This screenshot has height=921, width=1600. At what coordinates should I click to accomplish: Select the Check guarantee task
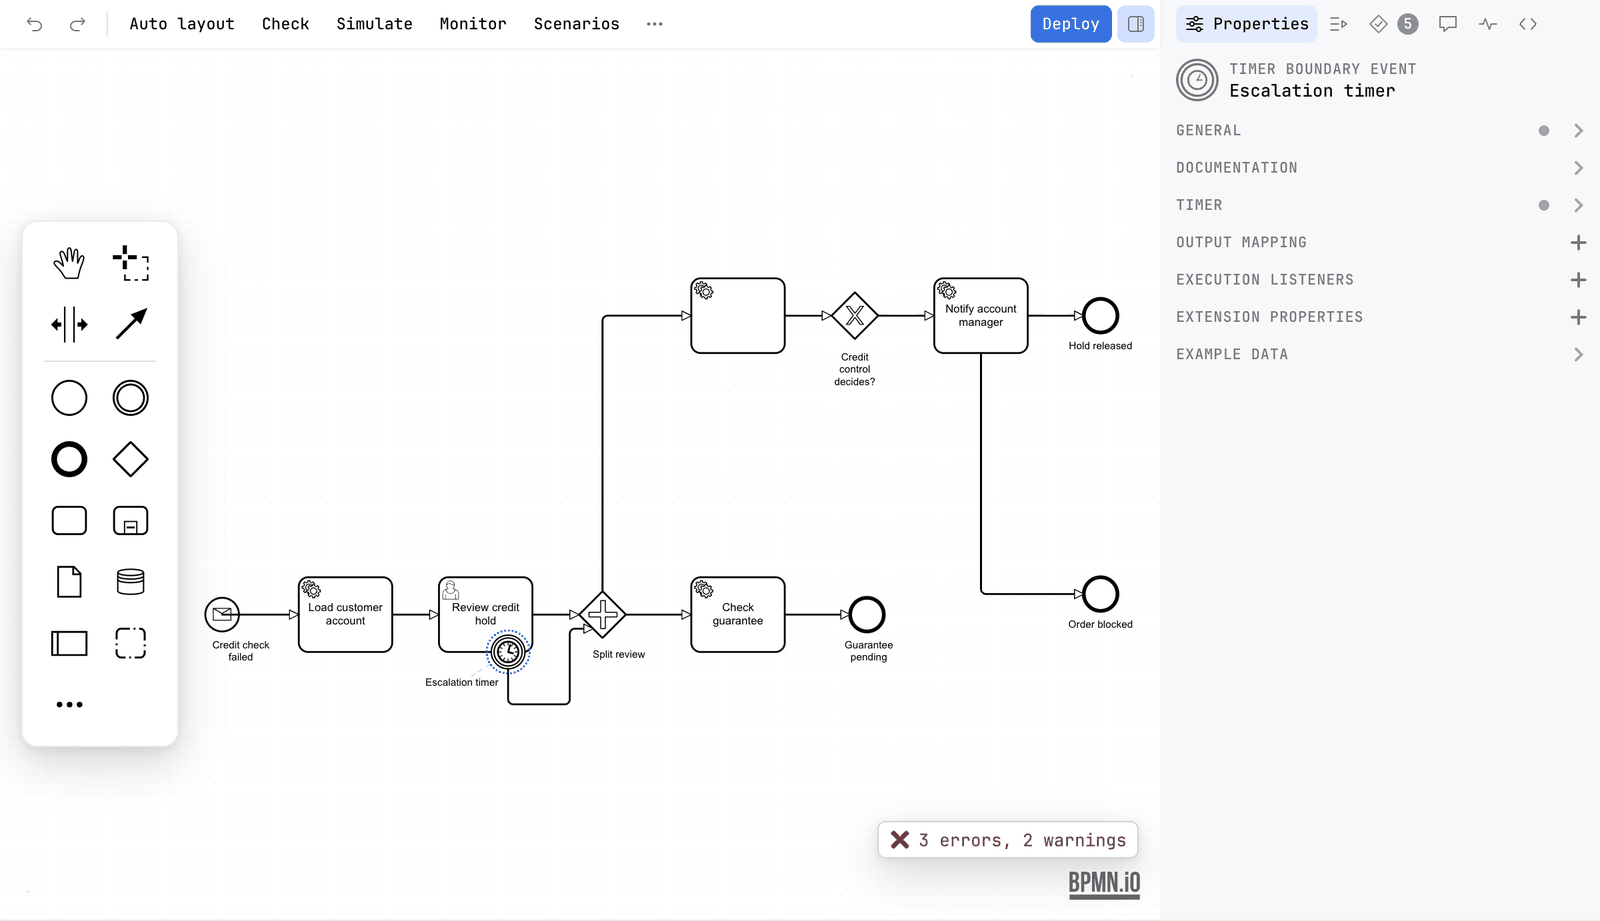coord(738,615)
